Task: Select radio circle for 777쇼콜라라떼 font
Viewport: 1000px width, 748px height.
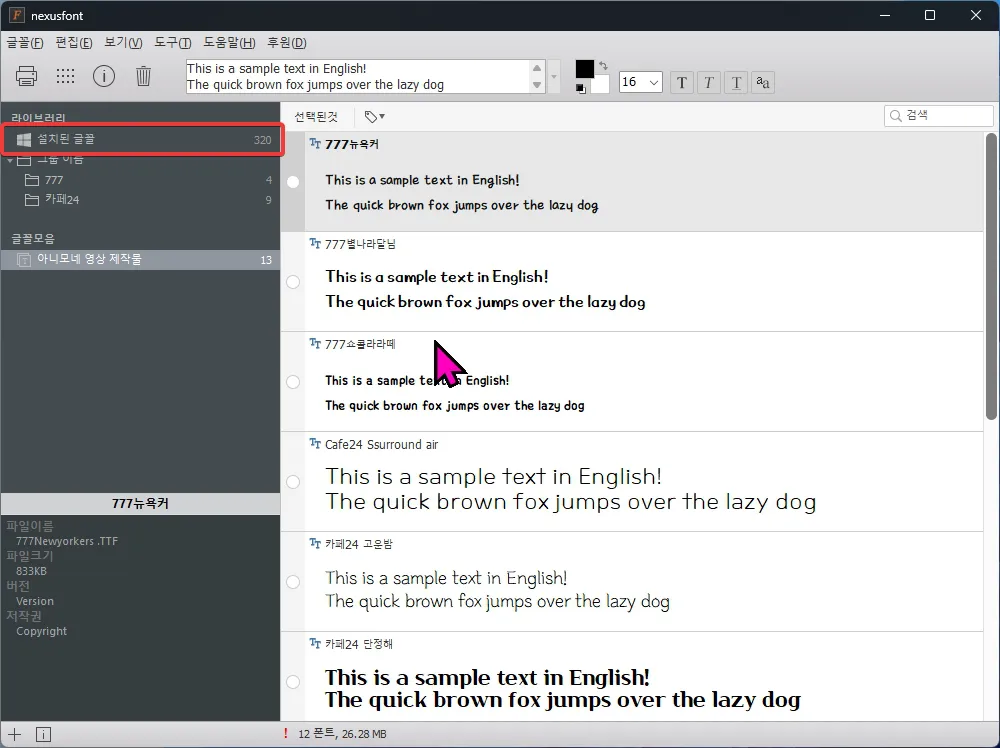Action: tap(293, 381)
